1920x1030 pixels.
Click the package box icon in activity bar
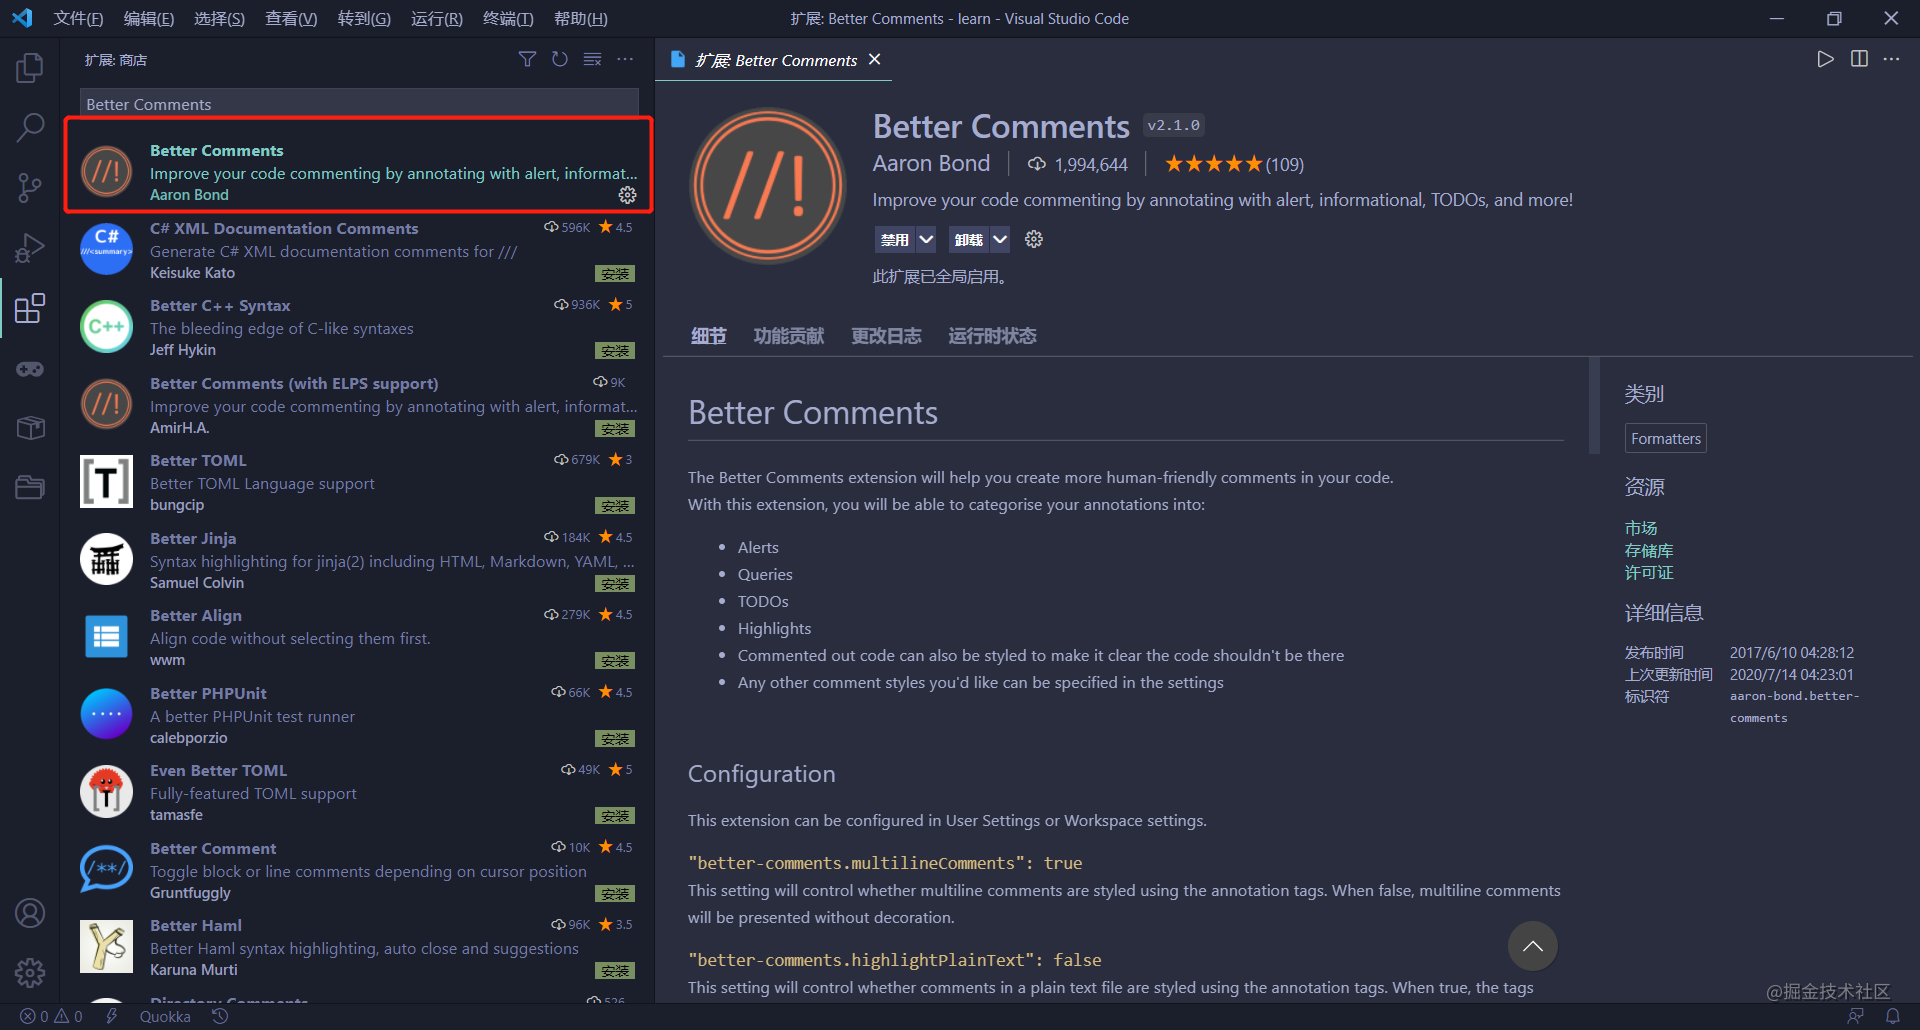(30, 428)
